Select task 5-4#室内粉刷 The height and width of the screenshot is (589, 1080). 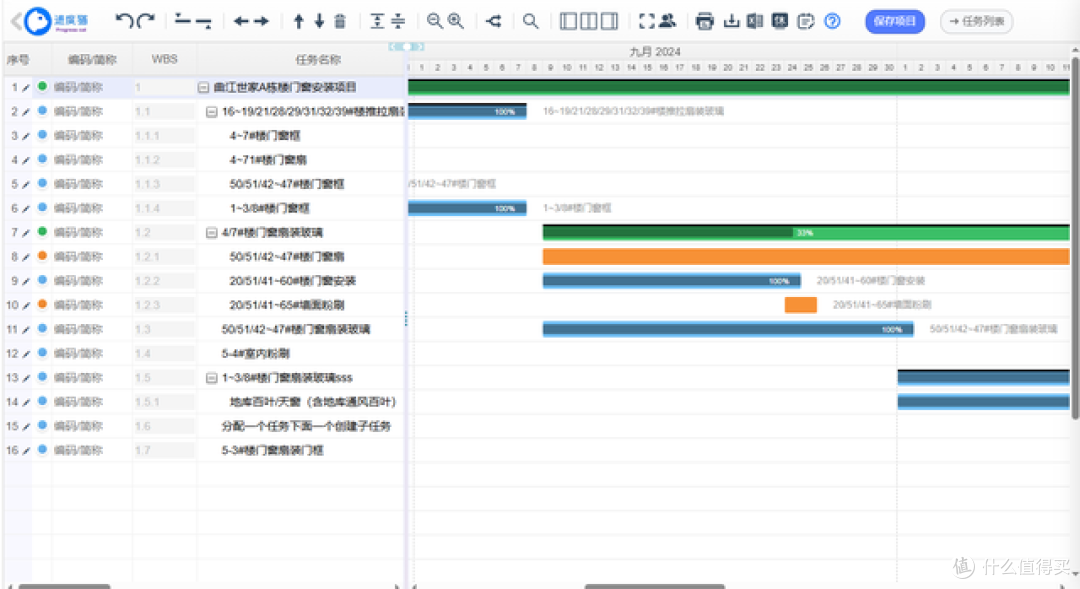[x=256, y=354]
